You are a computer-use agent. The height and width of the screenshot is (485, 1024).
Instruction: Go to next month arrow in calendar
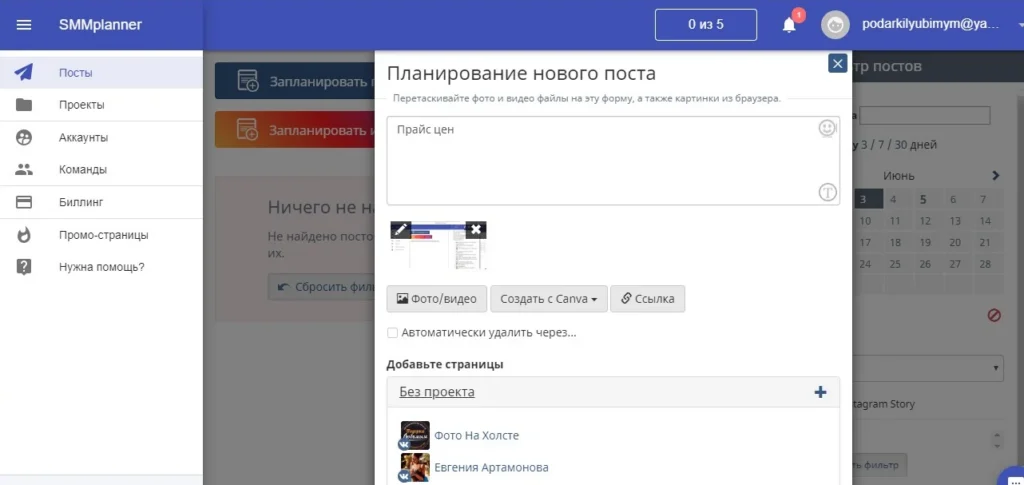[995, 176]
